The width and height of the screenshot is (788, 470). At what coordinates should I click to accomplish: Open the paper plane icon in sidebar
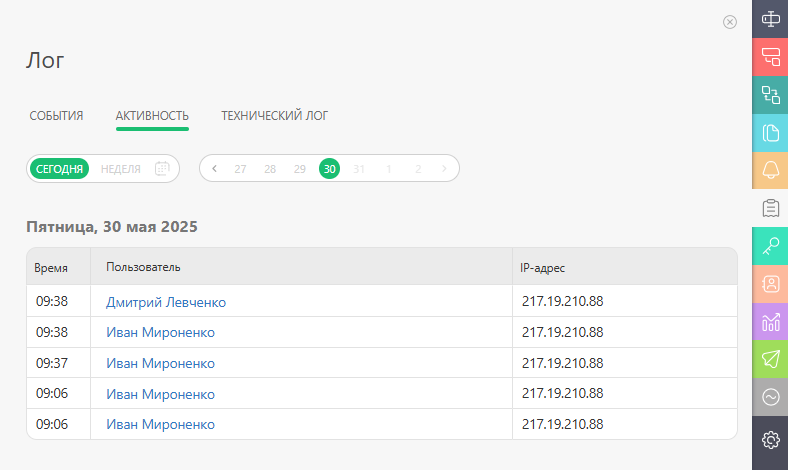point(770,359)
